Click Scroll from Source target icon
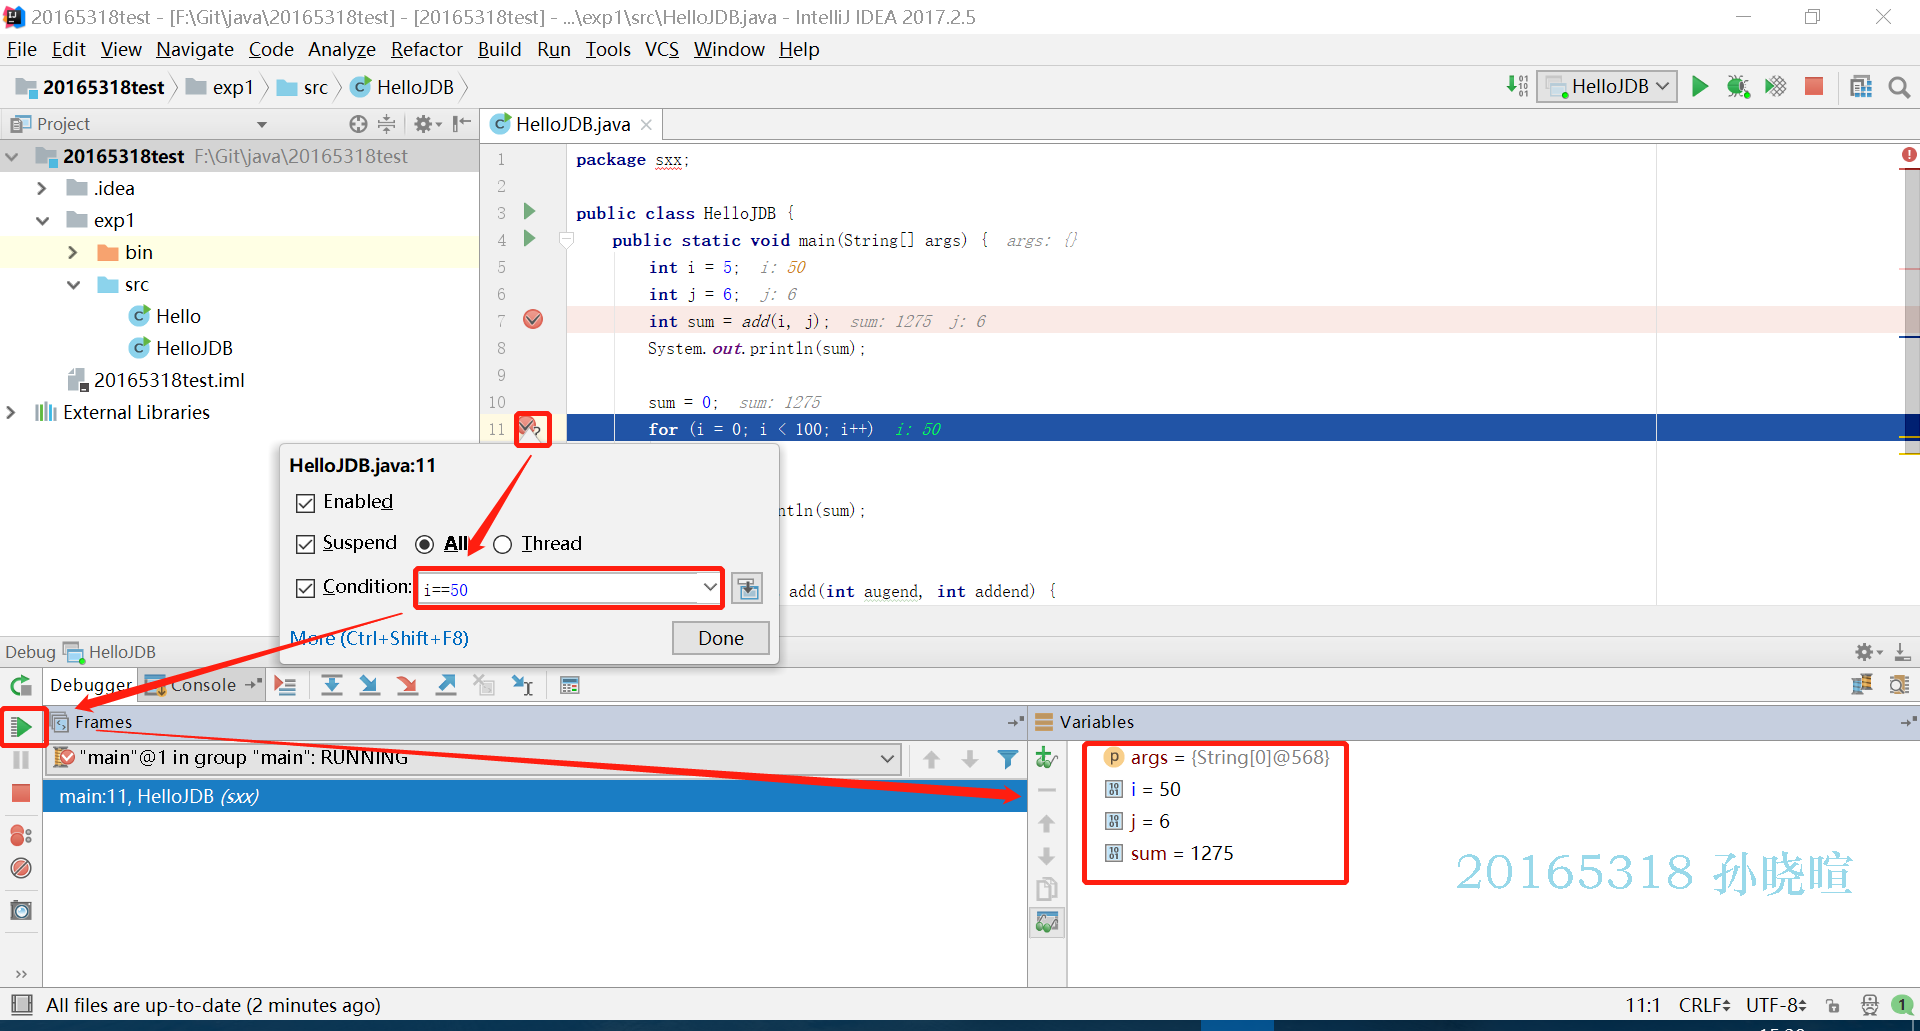The height and width of the screenshot is (1031, 1920). tap(358, 124)
